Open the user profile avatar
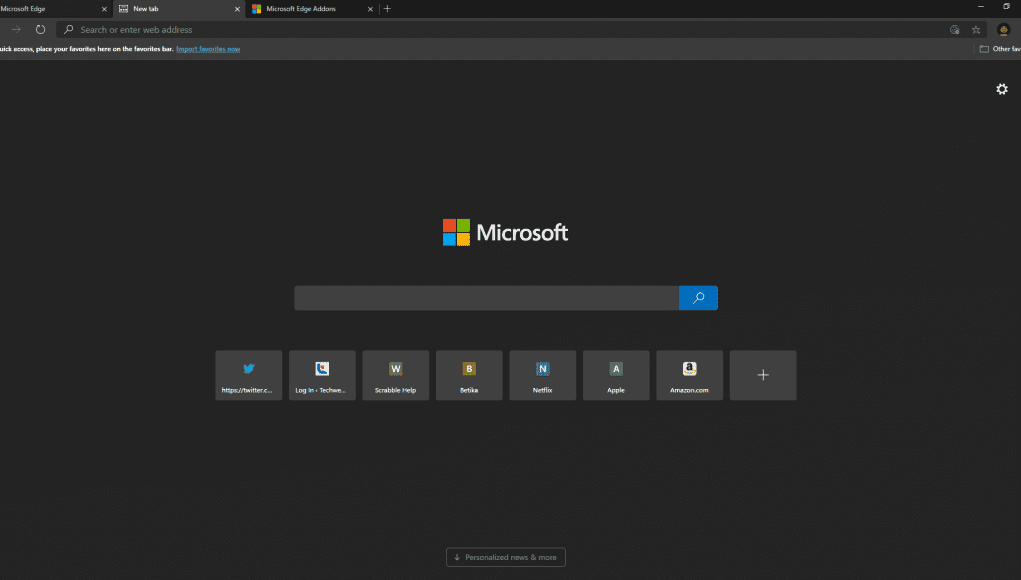This screenshot has height=580, width=1021. (1003, 29)
